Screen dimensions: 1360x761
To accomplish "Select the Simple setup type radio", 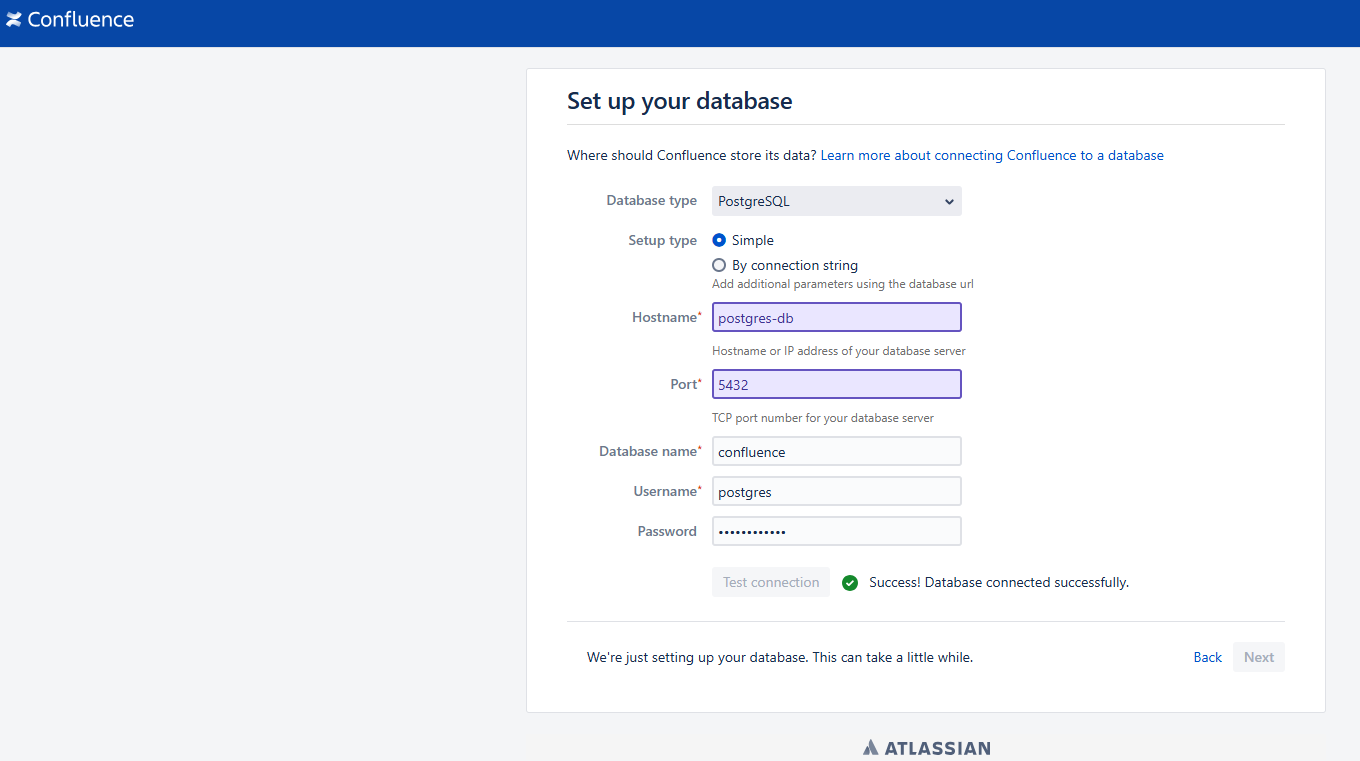I will coord(719,240).
